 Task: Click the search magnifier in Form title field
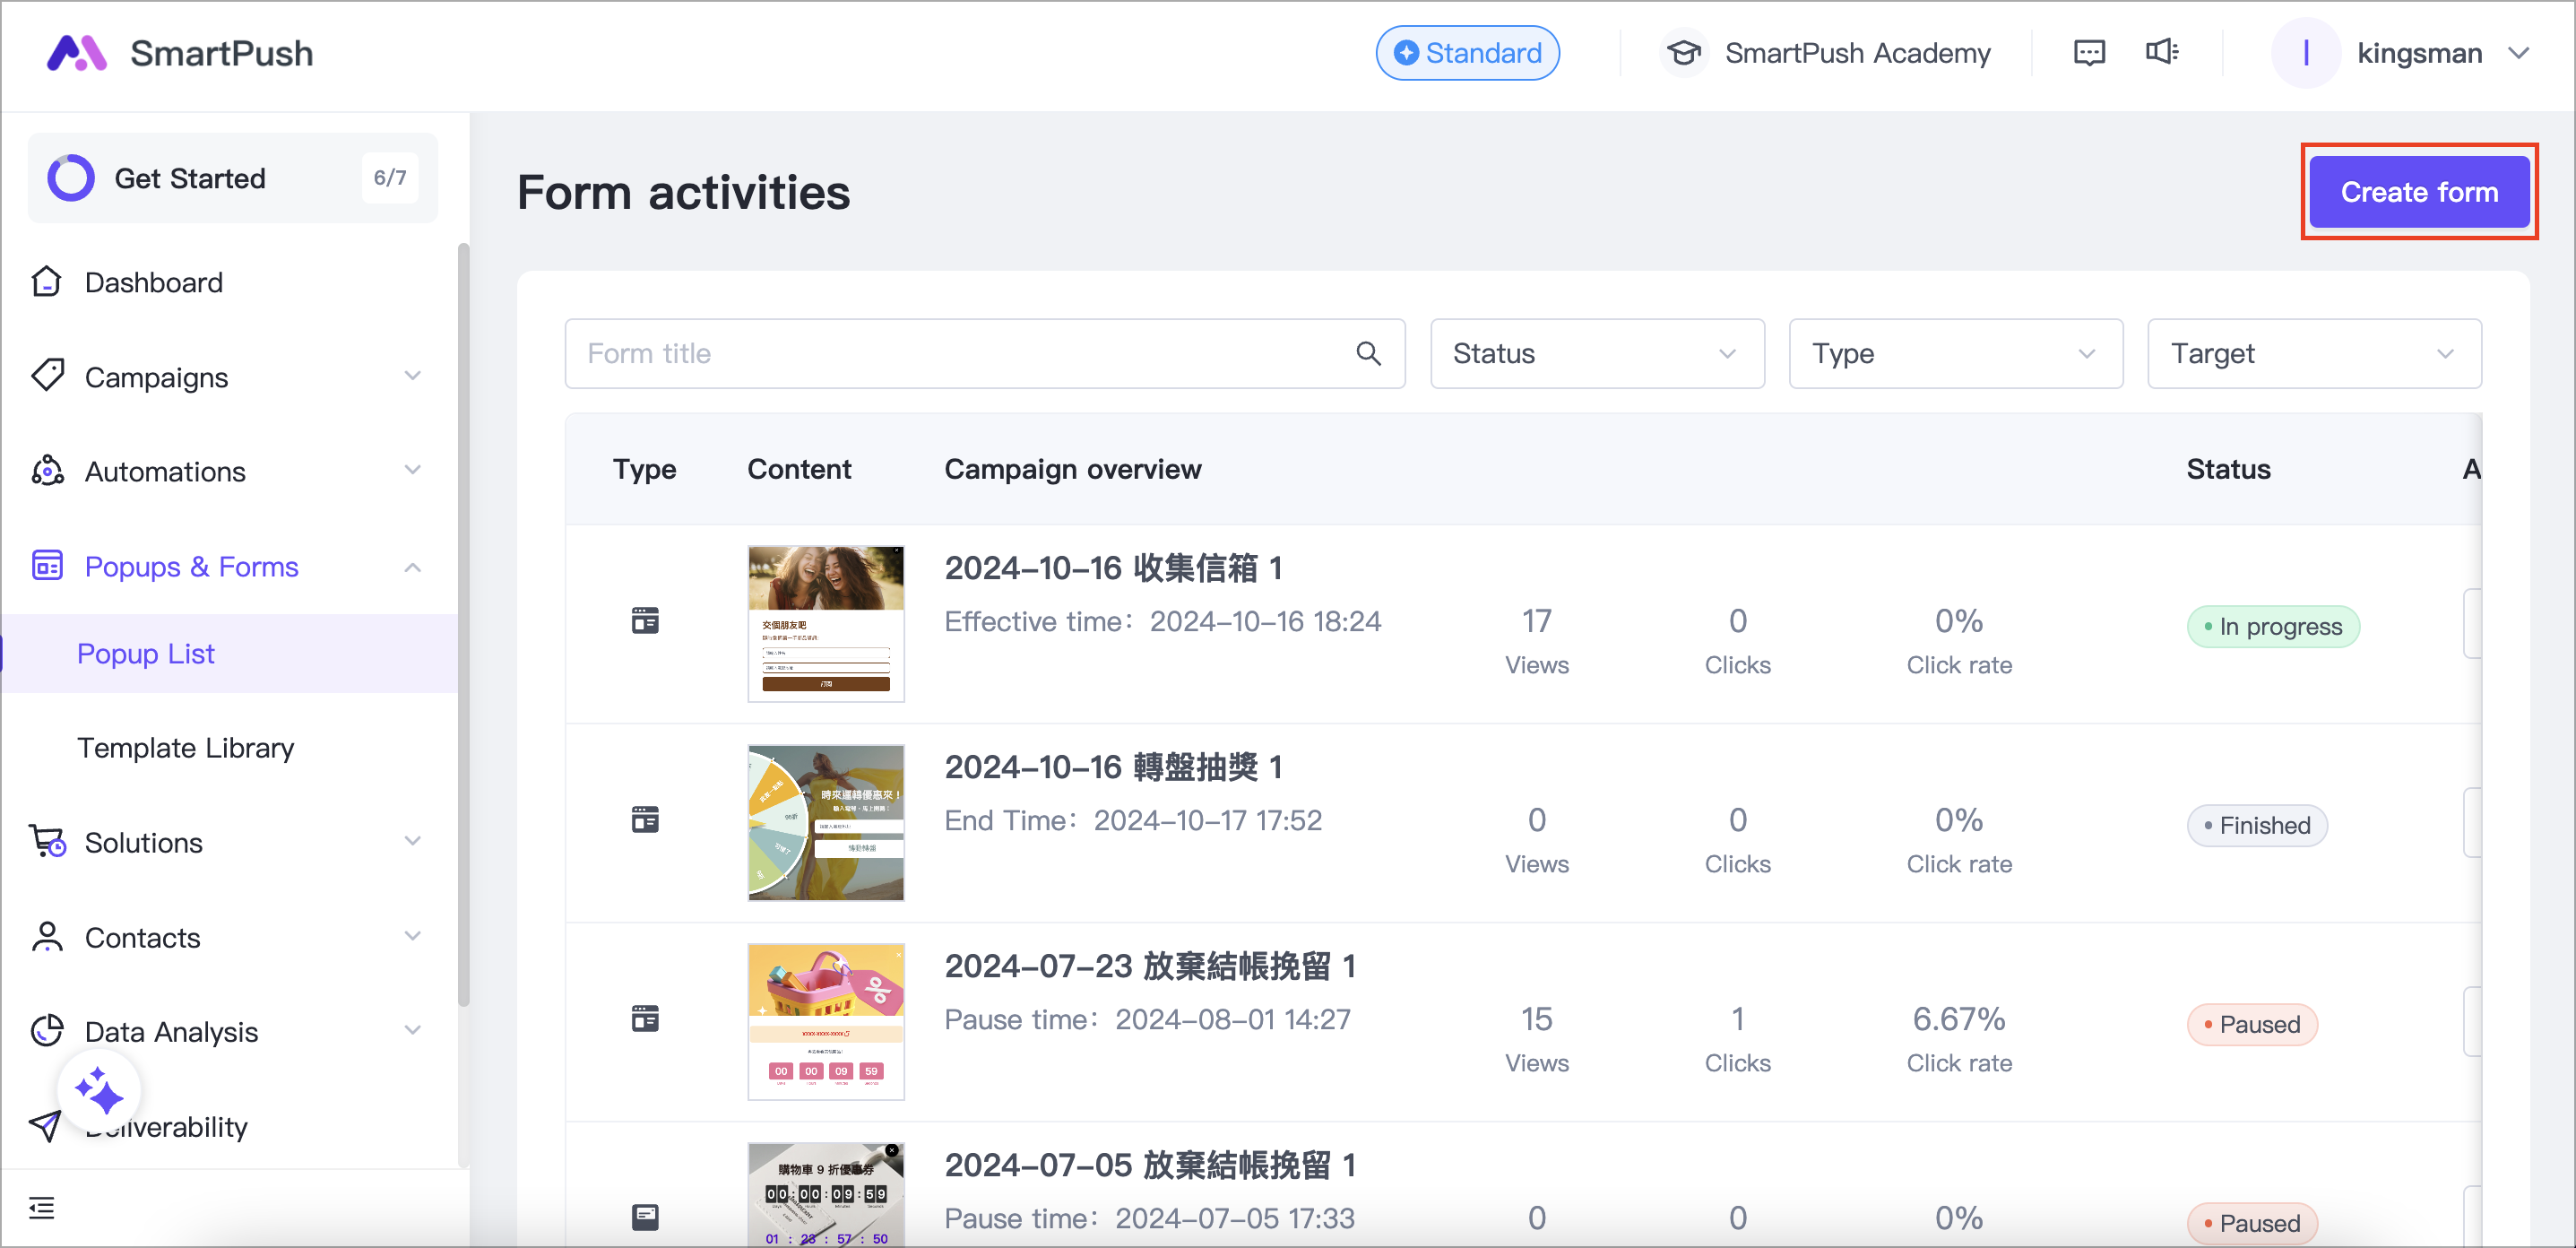1369,353
